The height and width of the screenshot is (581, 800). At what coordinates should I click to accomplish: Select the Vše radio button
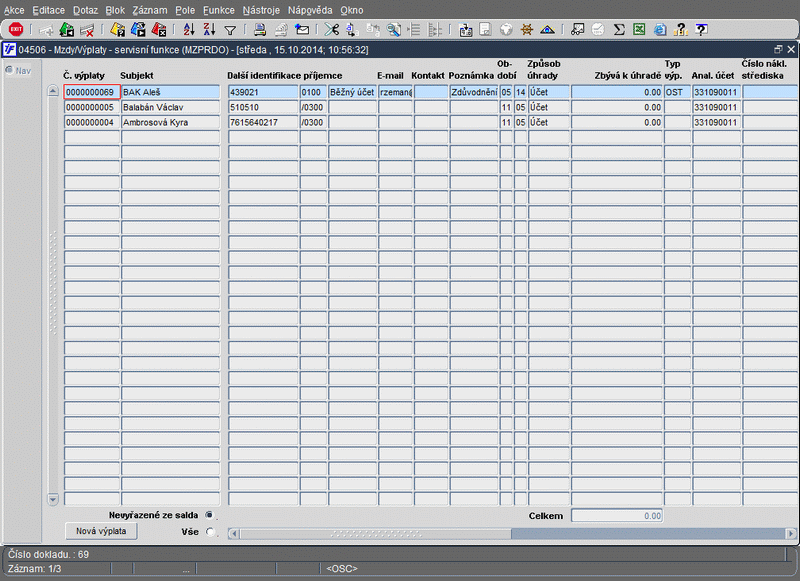(210, 532)
